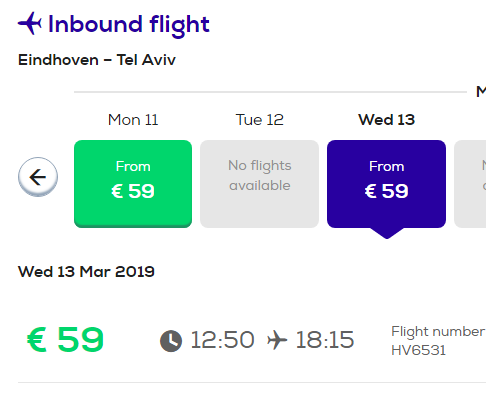Click the partially visible grey card after Wed 13
This screenshot has height=403, width=486.
point(470,184)
